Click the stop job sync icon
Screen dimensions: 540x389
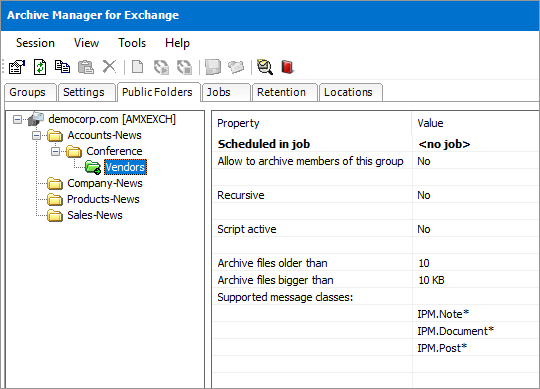(184, 67)
